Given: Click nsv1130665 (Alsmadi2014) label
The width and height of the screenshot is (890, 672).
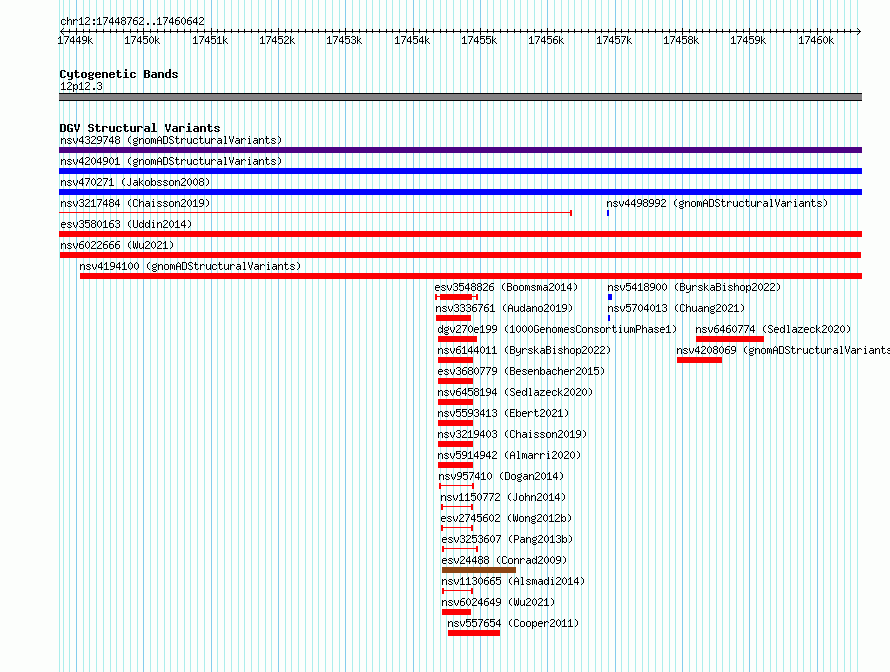Looking at the screenshot, I should pos(513,581).
